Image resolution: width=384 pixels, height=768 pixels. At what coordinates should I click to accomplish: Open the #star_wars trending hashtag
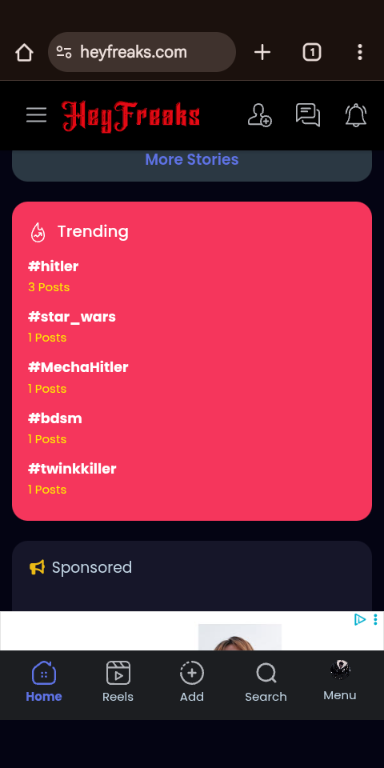tap(72, 317)
